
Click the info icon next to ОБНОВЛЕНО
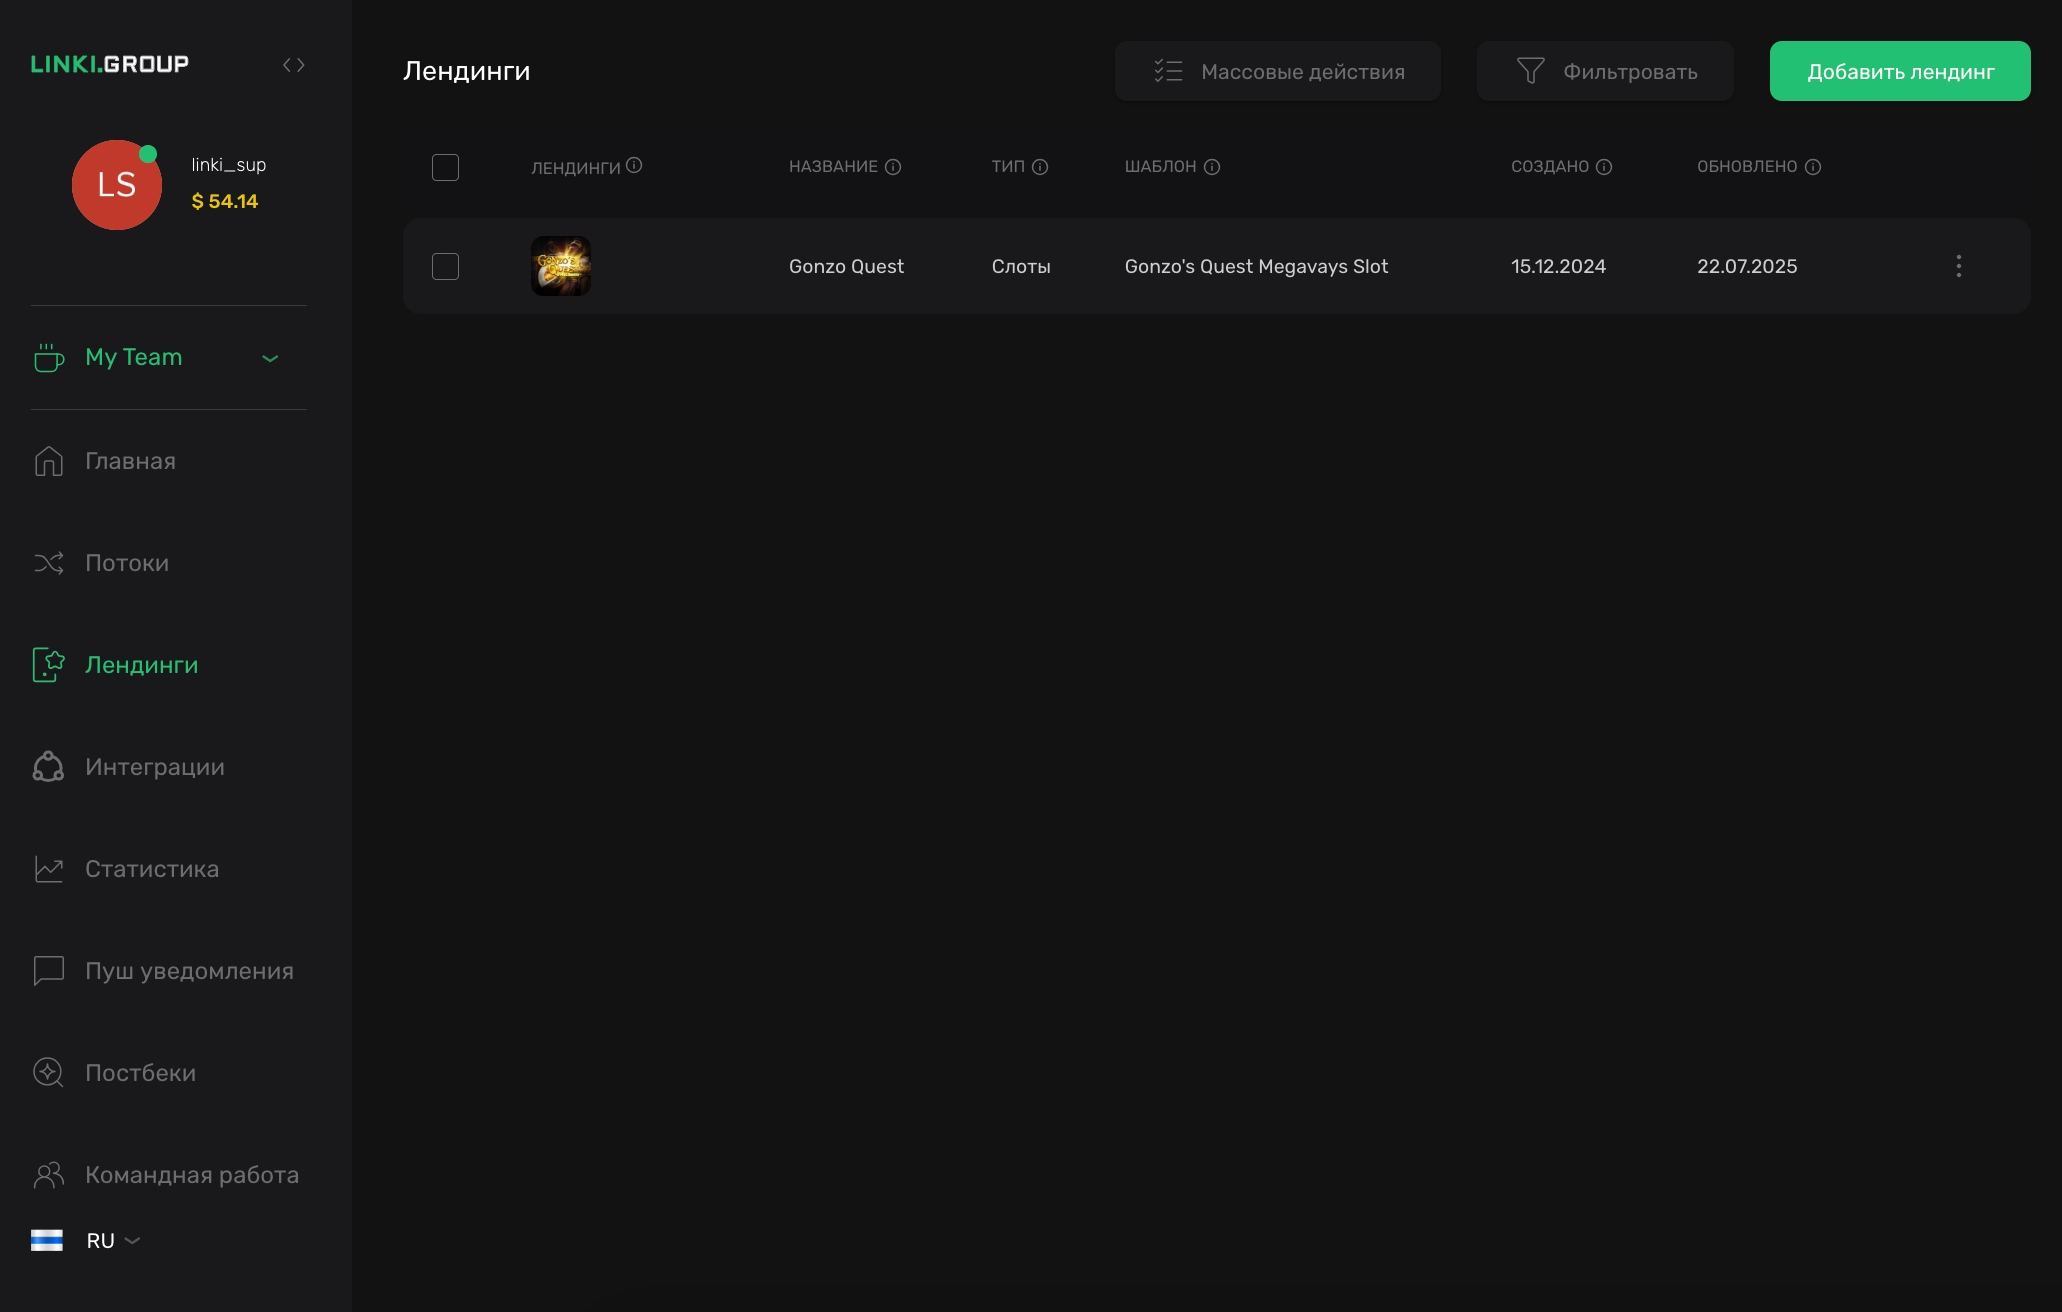[1813, 167]
